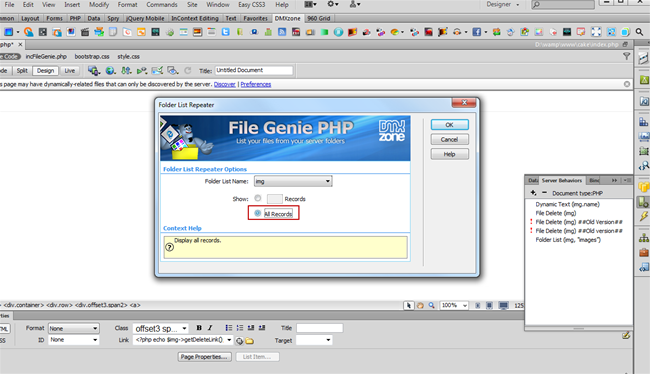650x374 pixels.
Task: Click the preview in browser globe icon
Action: [110, 70]
